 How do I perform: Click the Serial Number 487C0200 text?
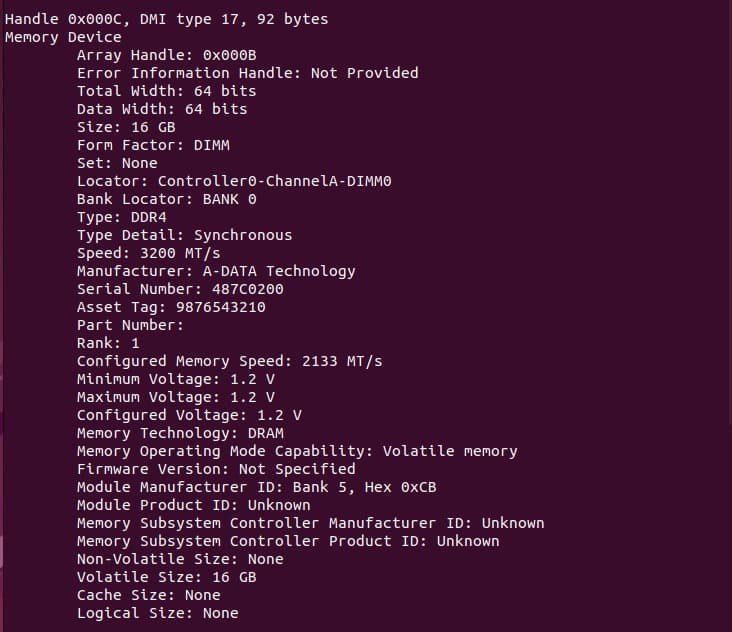180,289
